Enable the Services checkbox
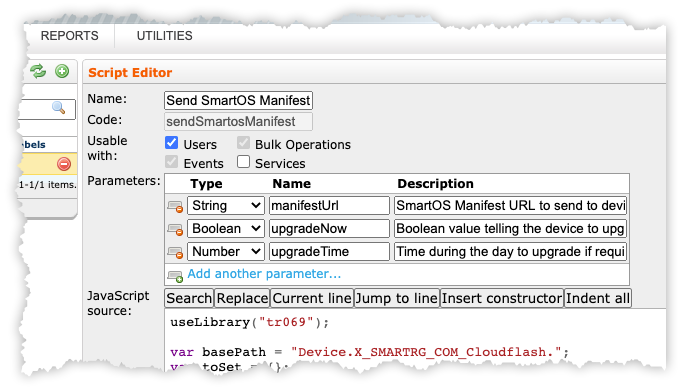Image resolution: width=679 pixels, height=390 pixels. (x=243, y=162)
